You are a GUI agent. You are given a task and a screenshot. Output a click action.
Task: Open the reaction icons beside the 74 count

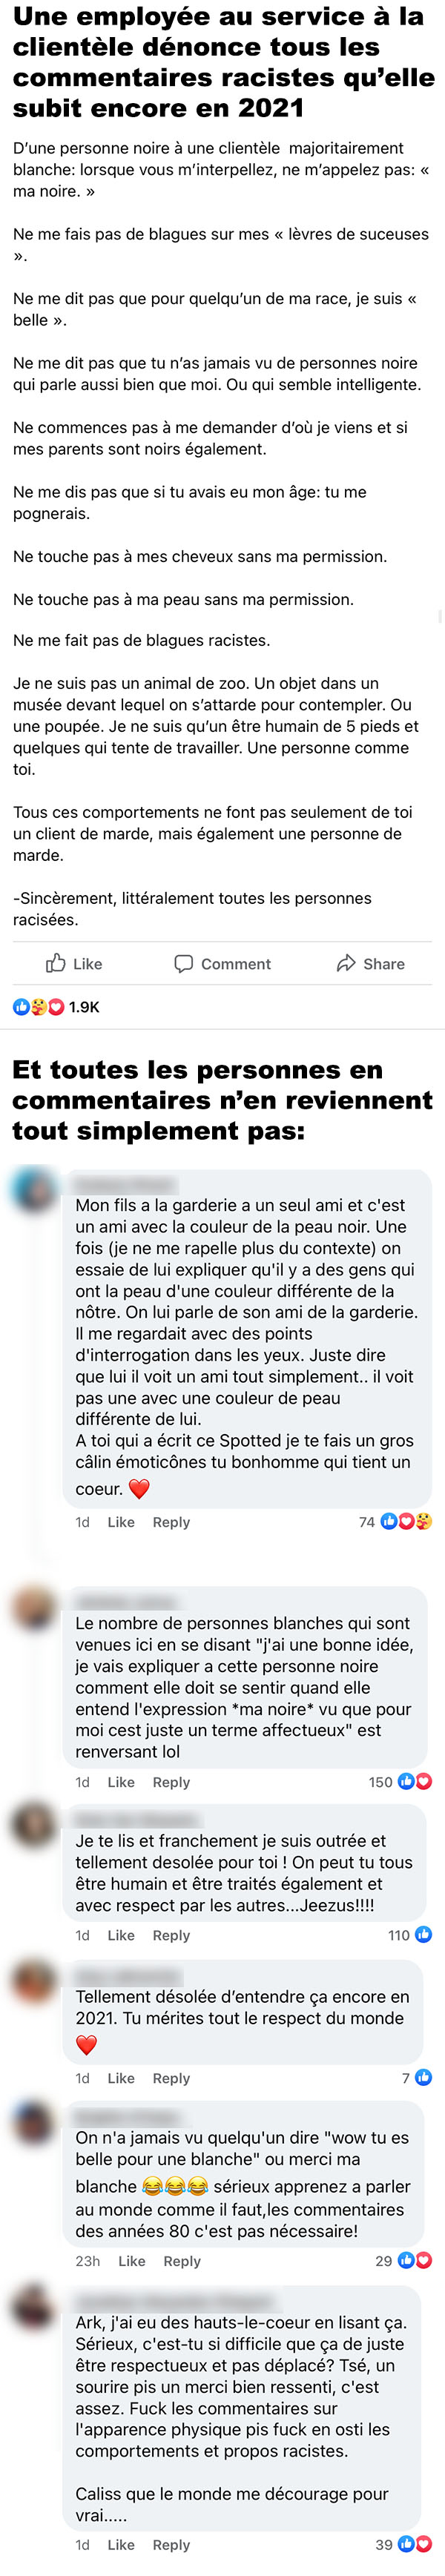click(407, 1521)
